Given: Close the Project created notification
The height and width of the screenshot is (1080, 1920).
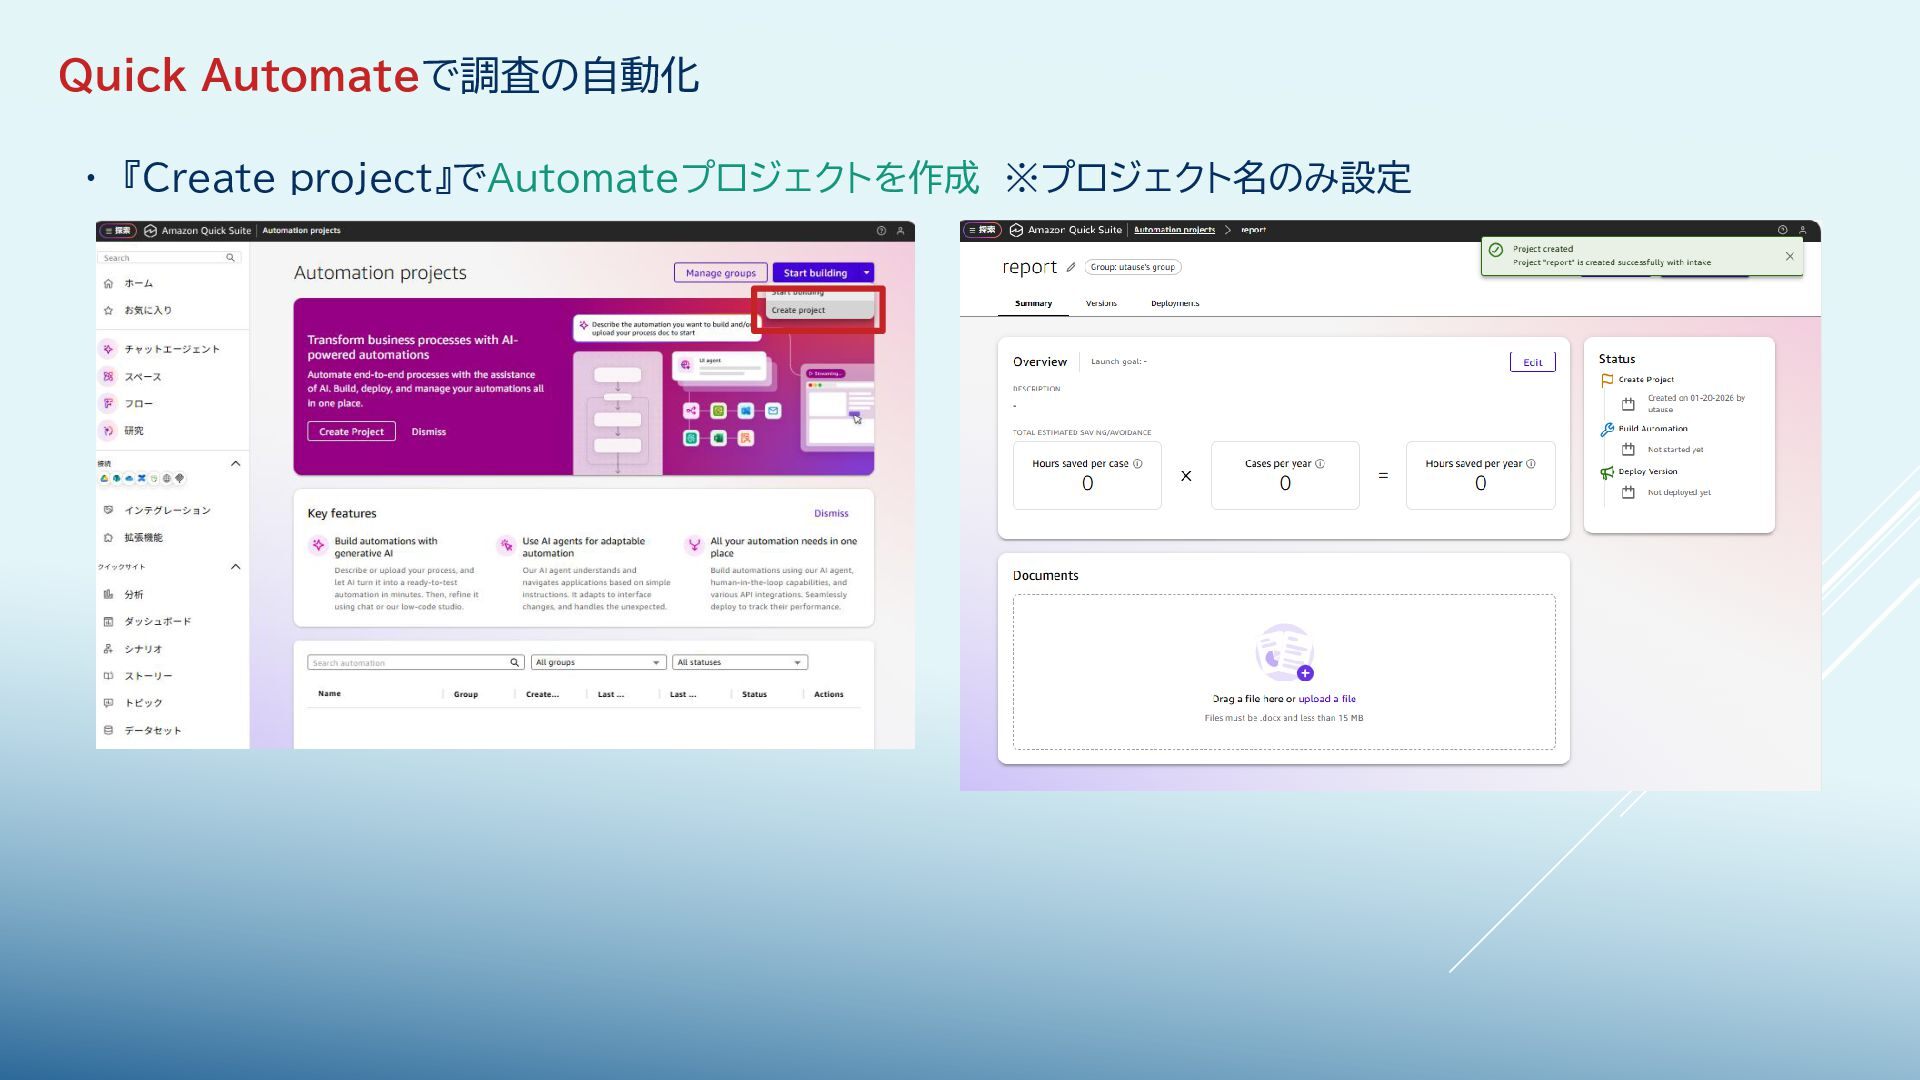Looking at the screenshot, I should (1789, 256).
